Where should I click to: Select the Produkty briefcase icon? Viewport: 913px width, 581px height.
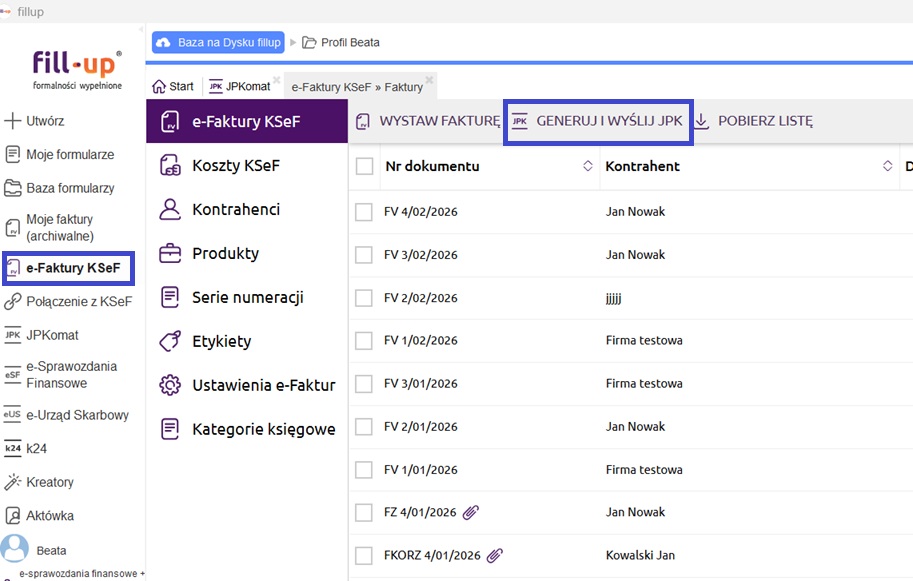tap(170, 254)
